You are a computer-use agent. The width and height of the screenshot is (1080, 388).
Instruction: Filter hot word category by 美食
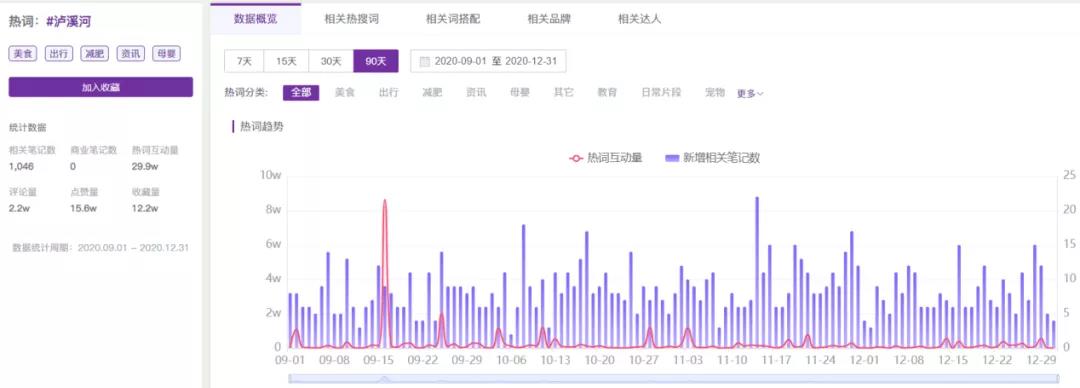tap(344, 92)
